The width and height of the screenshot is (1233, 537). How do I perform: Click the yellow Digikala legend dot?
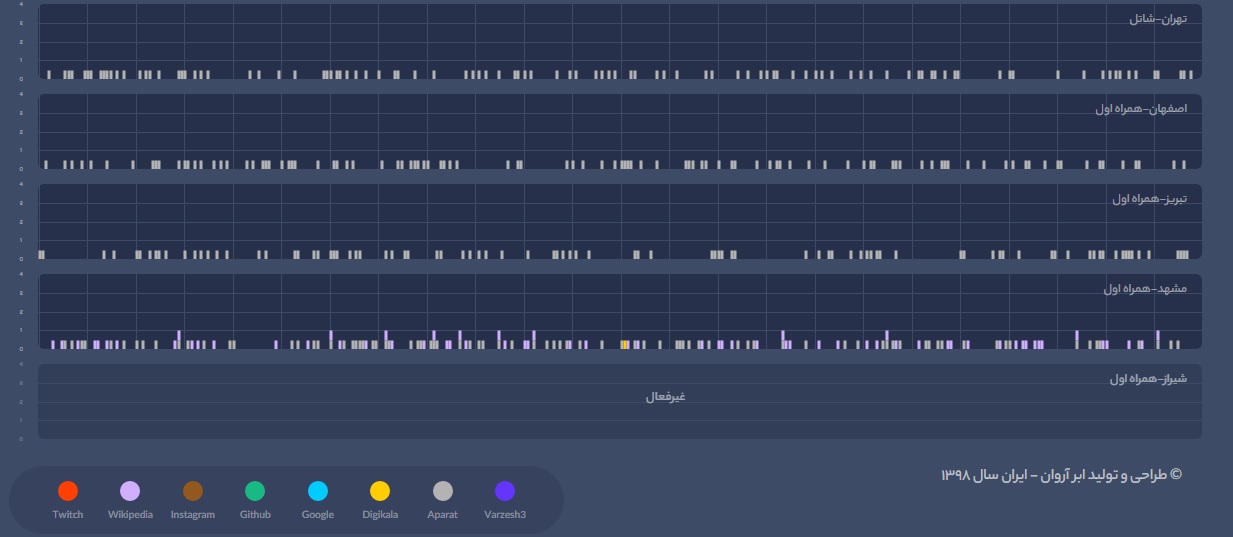[380, 491]
